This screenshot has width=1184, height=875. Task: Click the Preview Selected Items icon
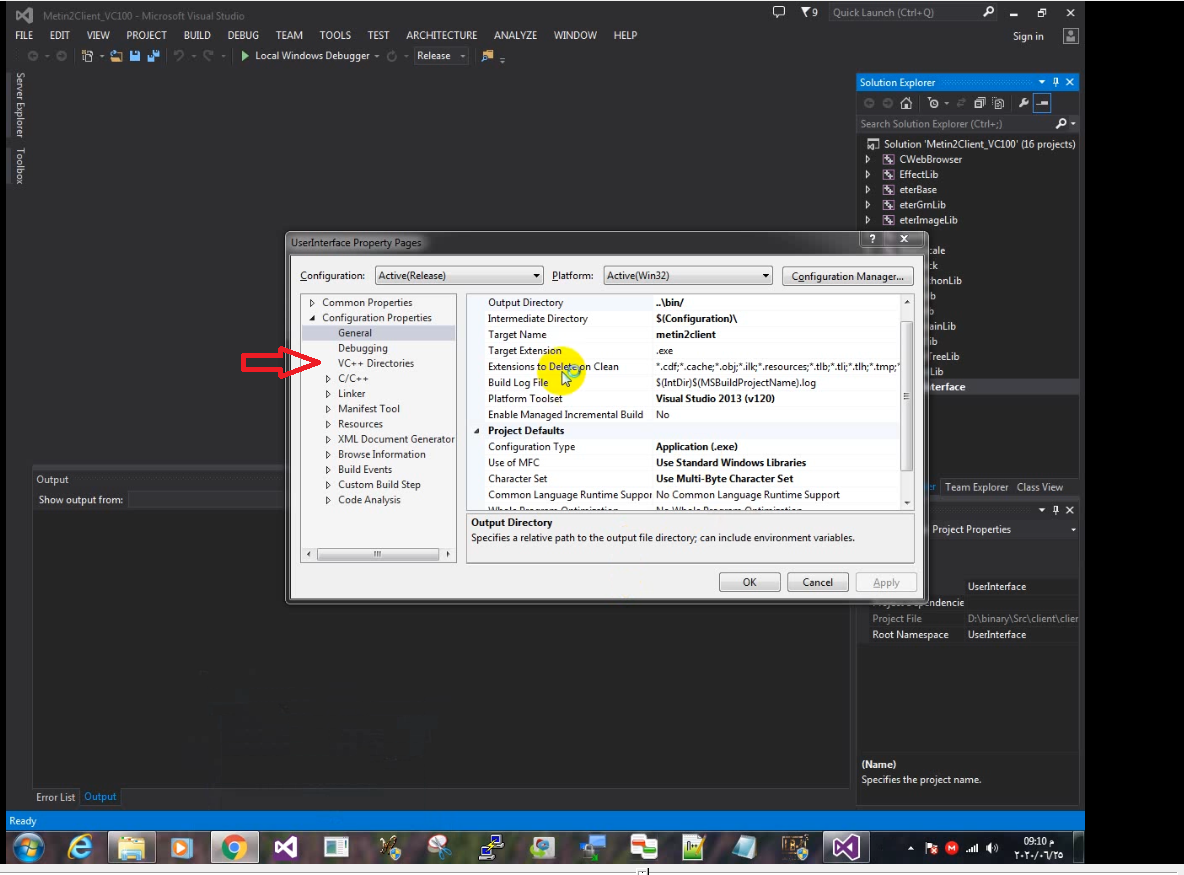[1042, 103]
